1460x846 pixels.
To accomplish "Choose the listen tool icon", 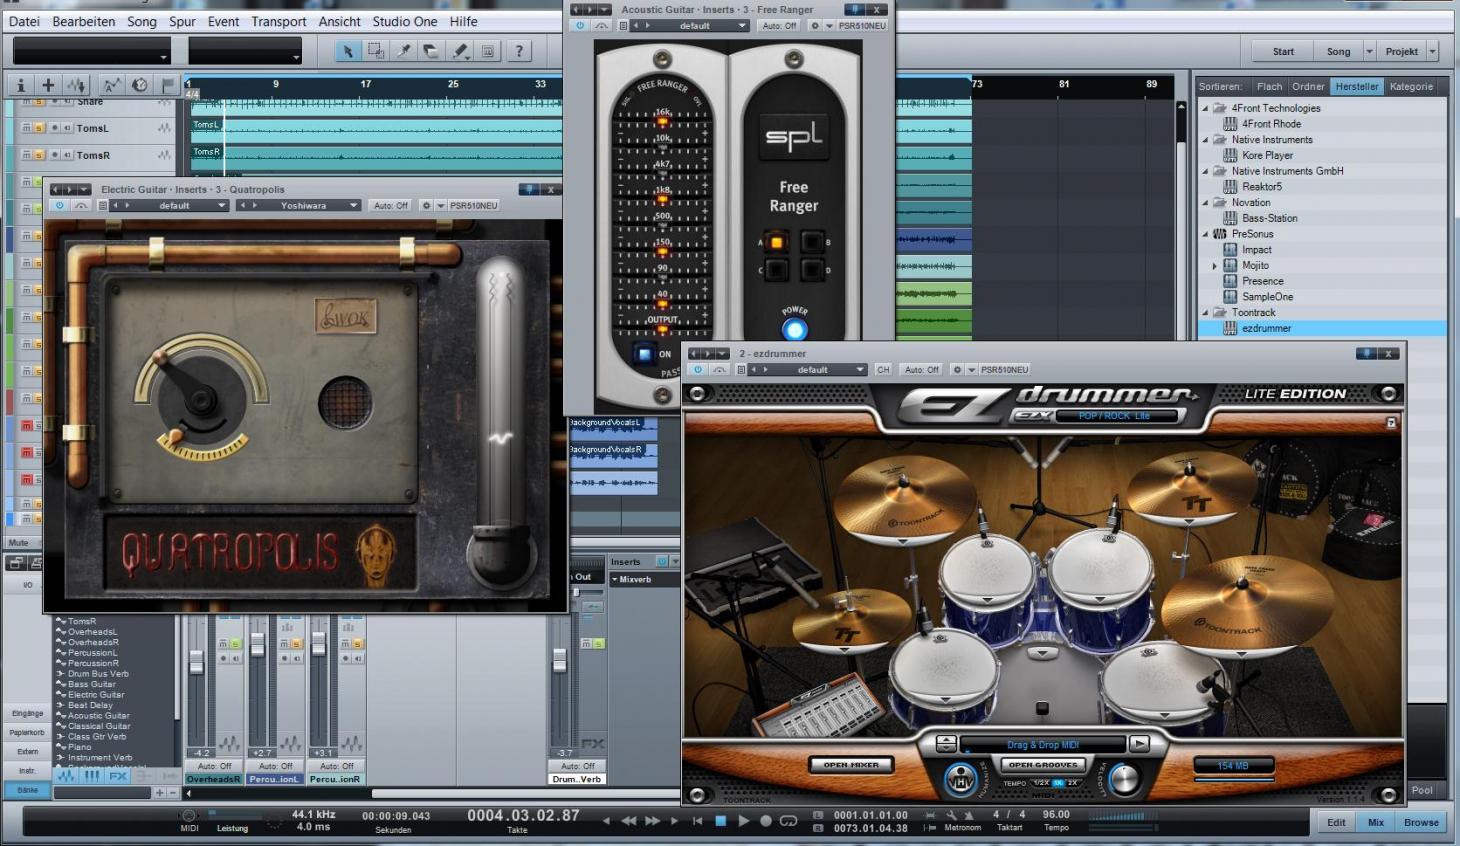I will pyautogui.click(x=488, y=51).
